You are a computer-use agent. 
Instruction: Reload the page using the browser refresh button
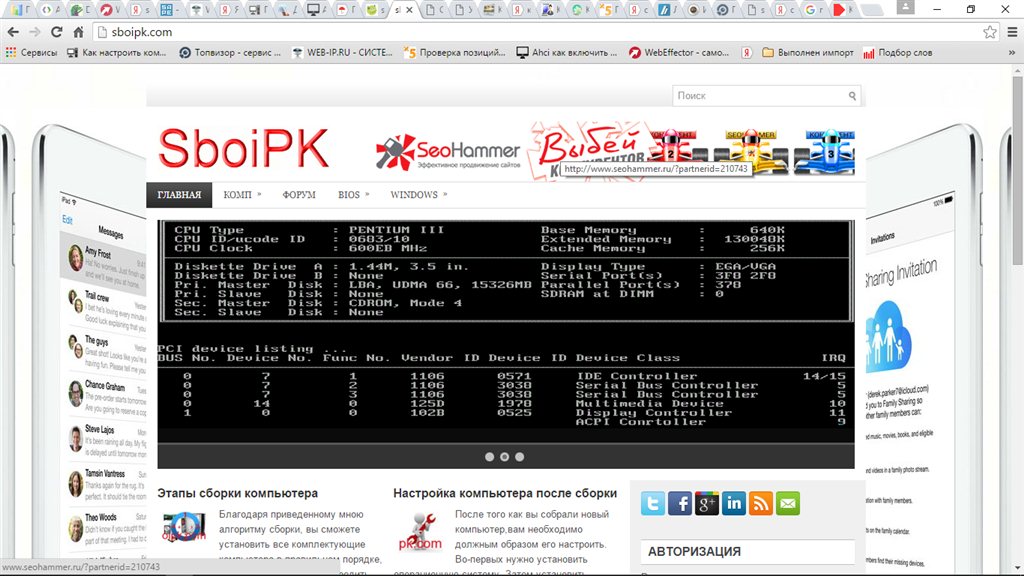click(55, 32)
